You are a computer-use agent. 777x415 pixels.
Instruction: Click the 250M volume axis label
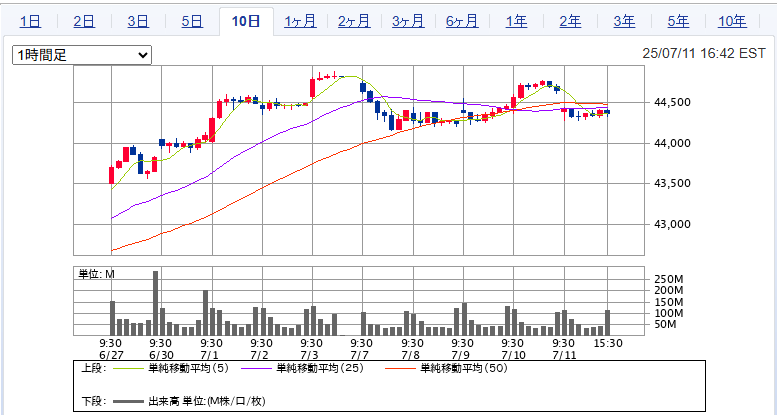tap(668, 279)
